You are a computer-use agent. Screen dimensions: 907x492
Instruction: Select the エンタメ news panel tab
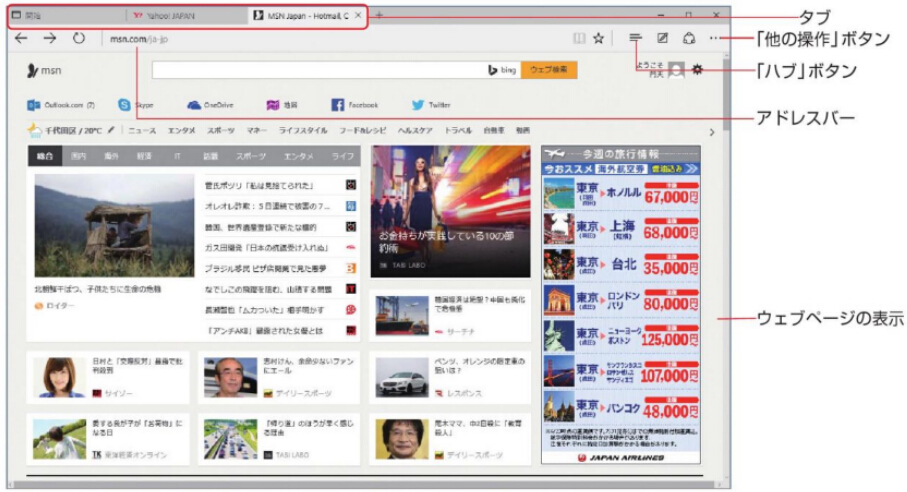[298, 156]
